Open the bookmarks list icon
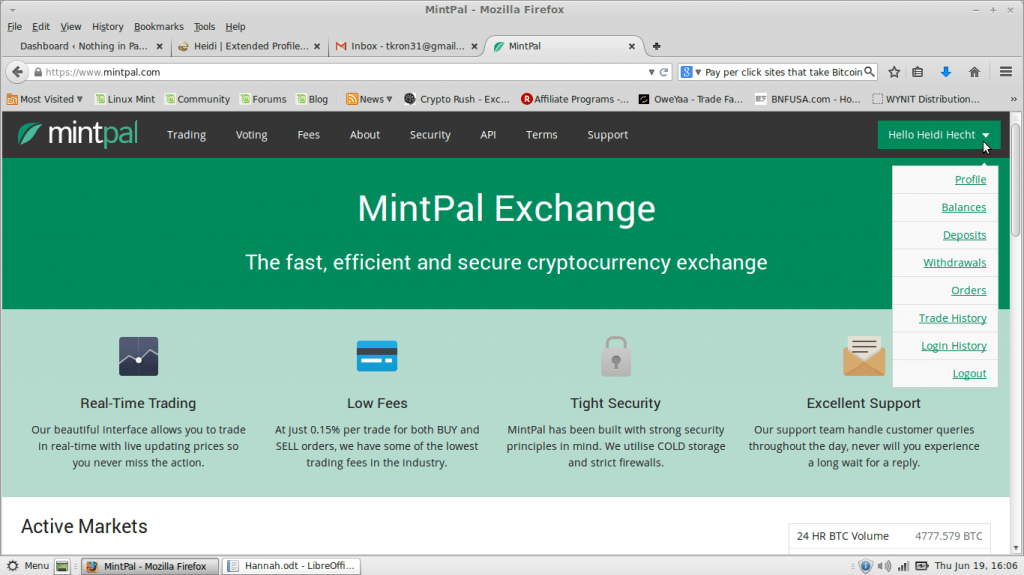 click(918, 72)
